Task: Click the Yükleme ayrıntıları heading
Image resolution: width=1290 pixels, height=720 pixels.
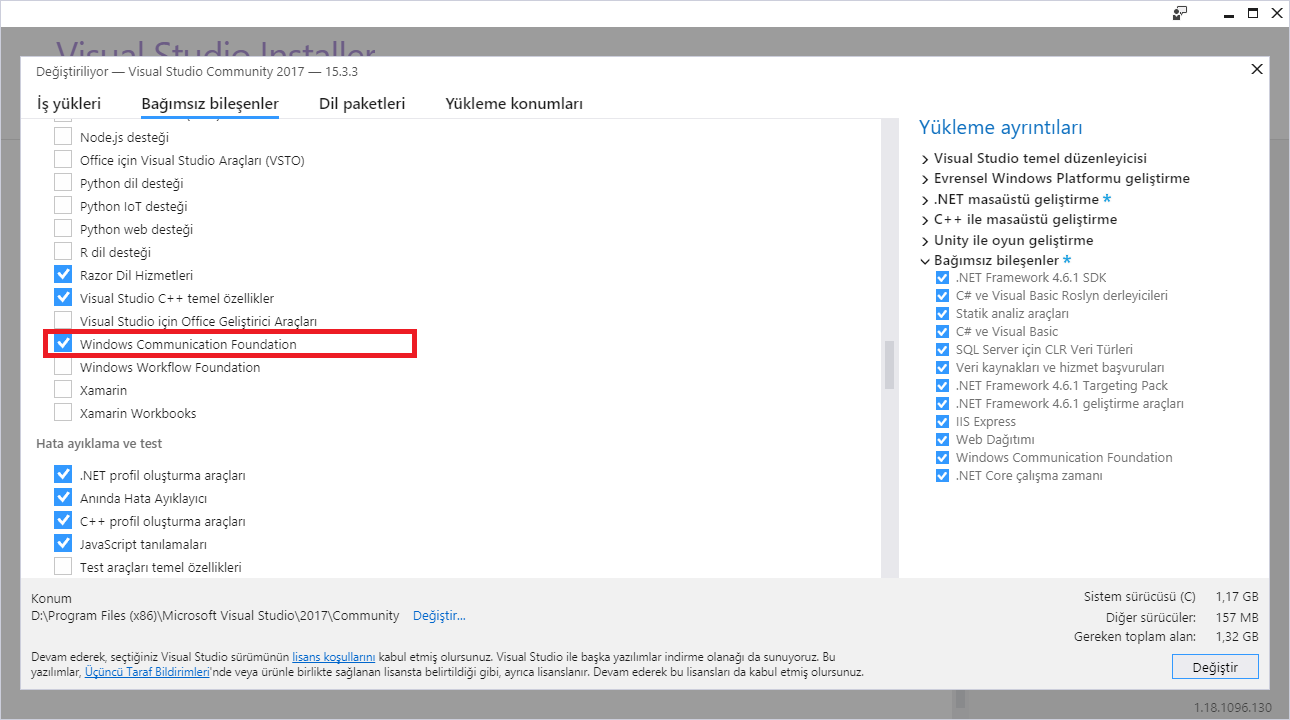Action: coord(1000,128)
